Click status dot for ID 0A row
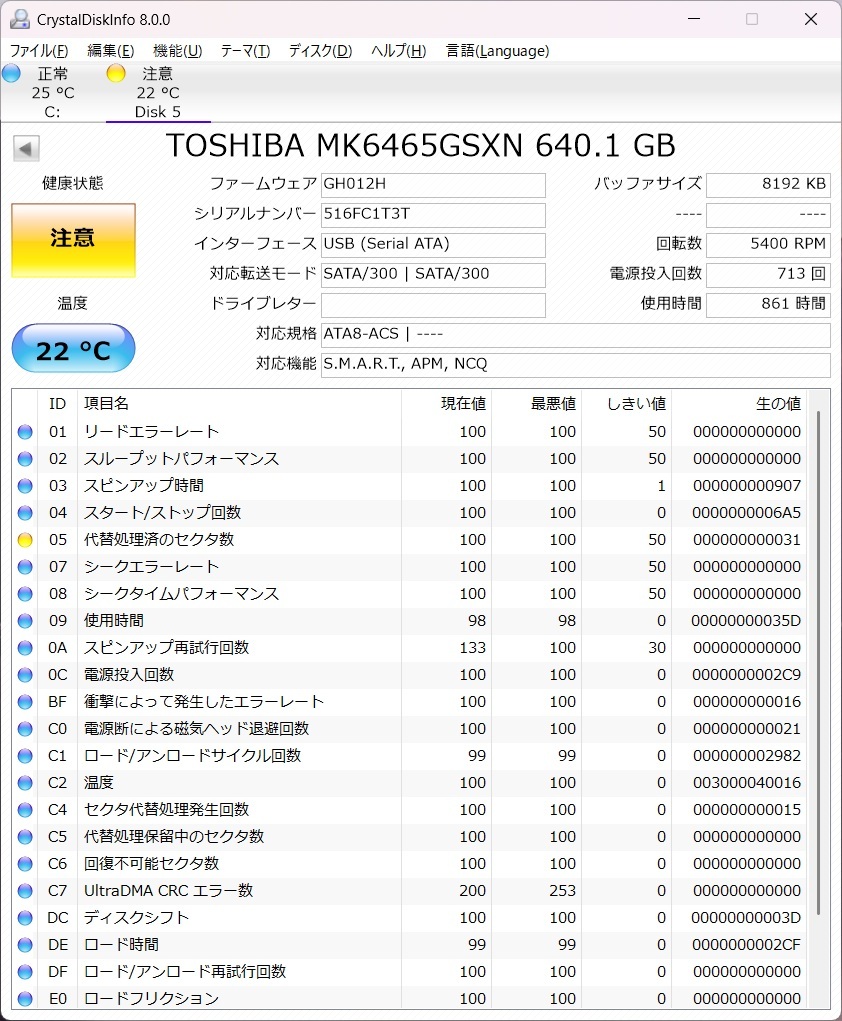This screenshot has height=1021, width=842. click(x=25, y=648)
